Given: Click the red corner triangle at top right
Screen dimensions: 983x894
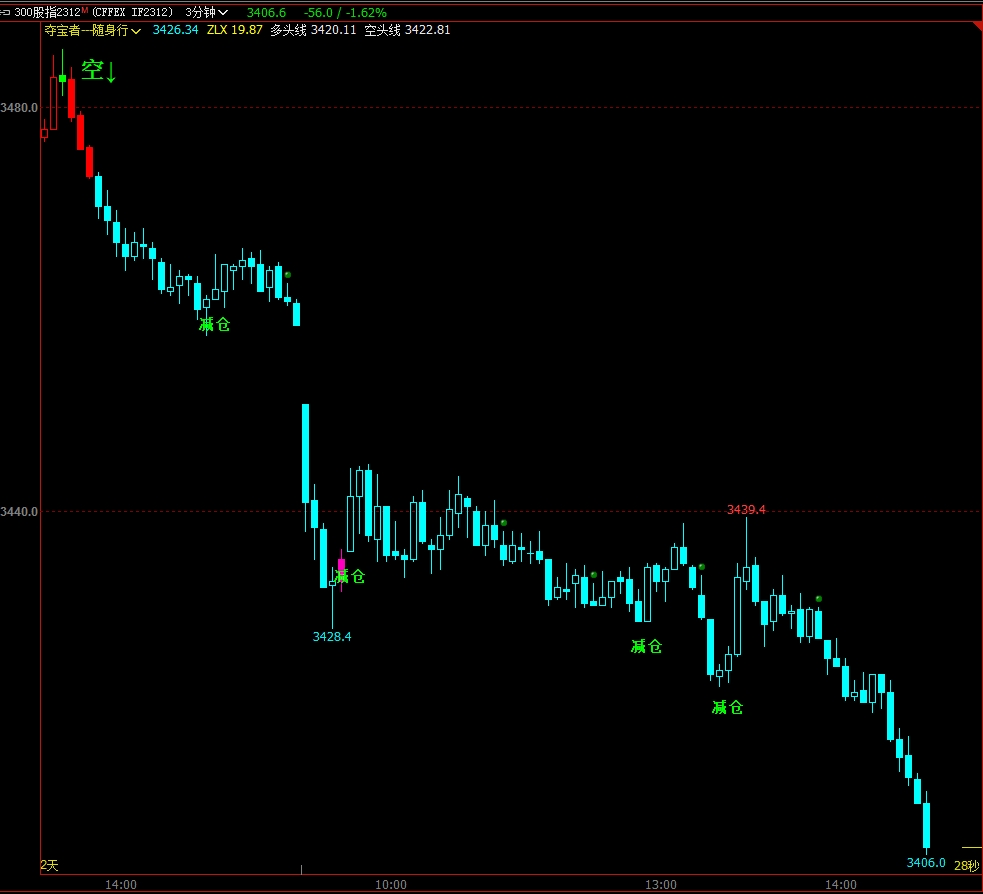Looking at the screenshot, I should pyautogui.click(x=976, y=27).
